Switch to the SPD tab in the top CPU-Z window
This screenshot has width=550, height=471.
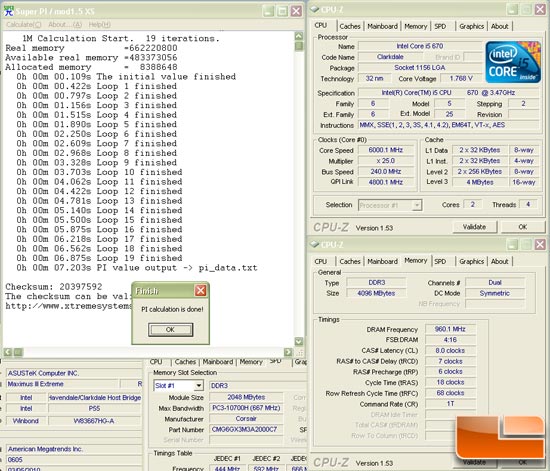[440, 26]
